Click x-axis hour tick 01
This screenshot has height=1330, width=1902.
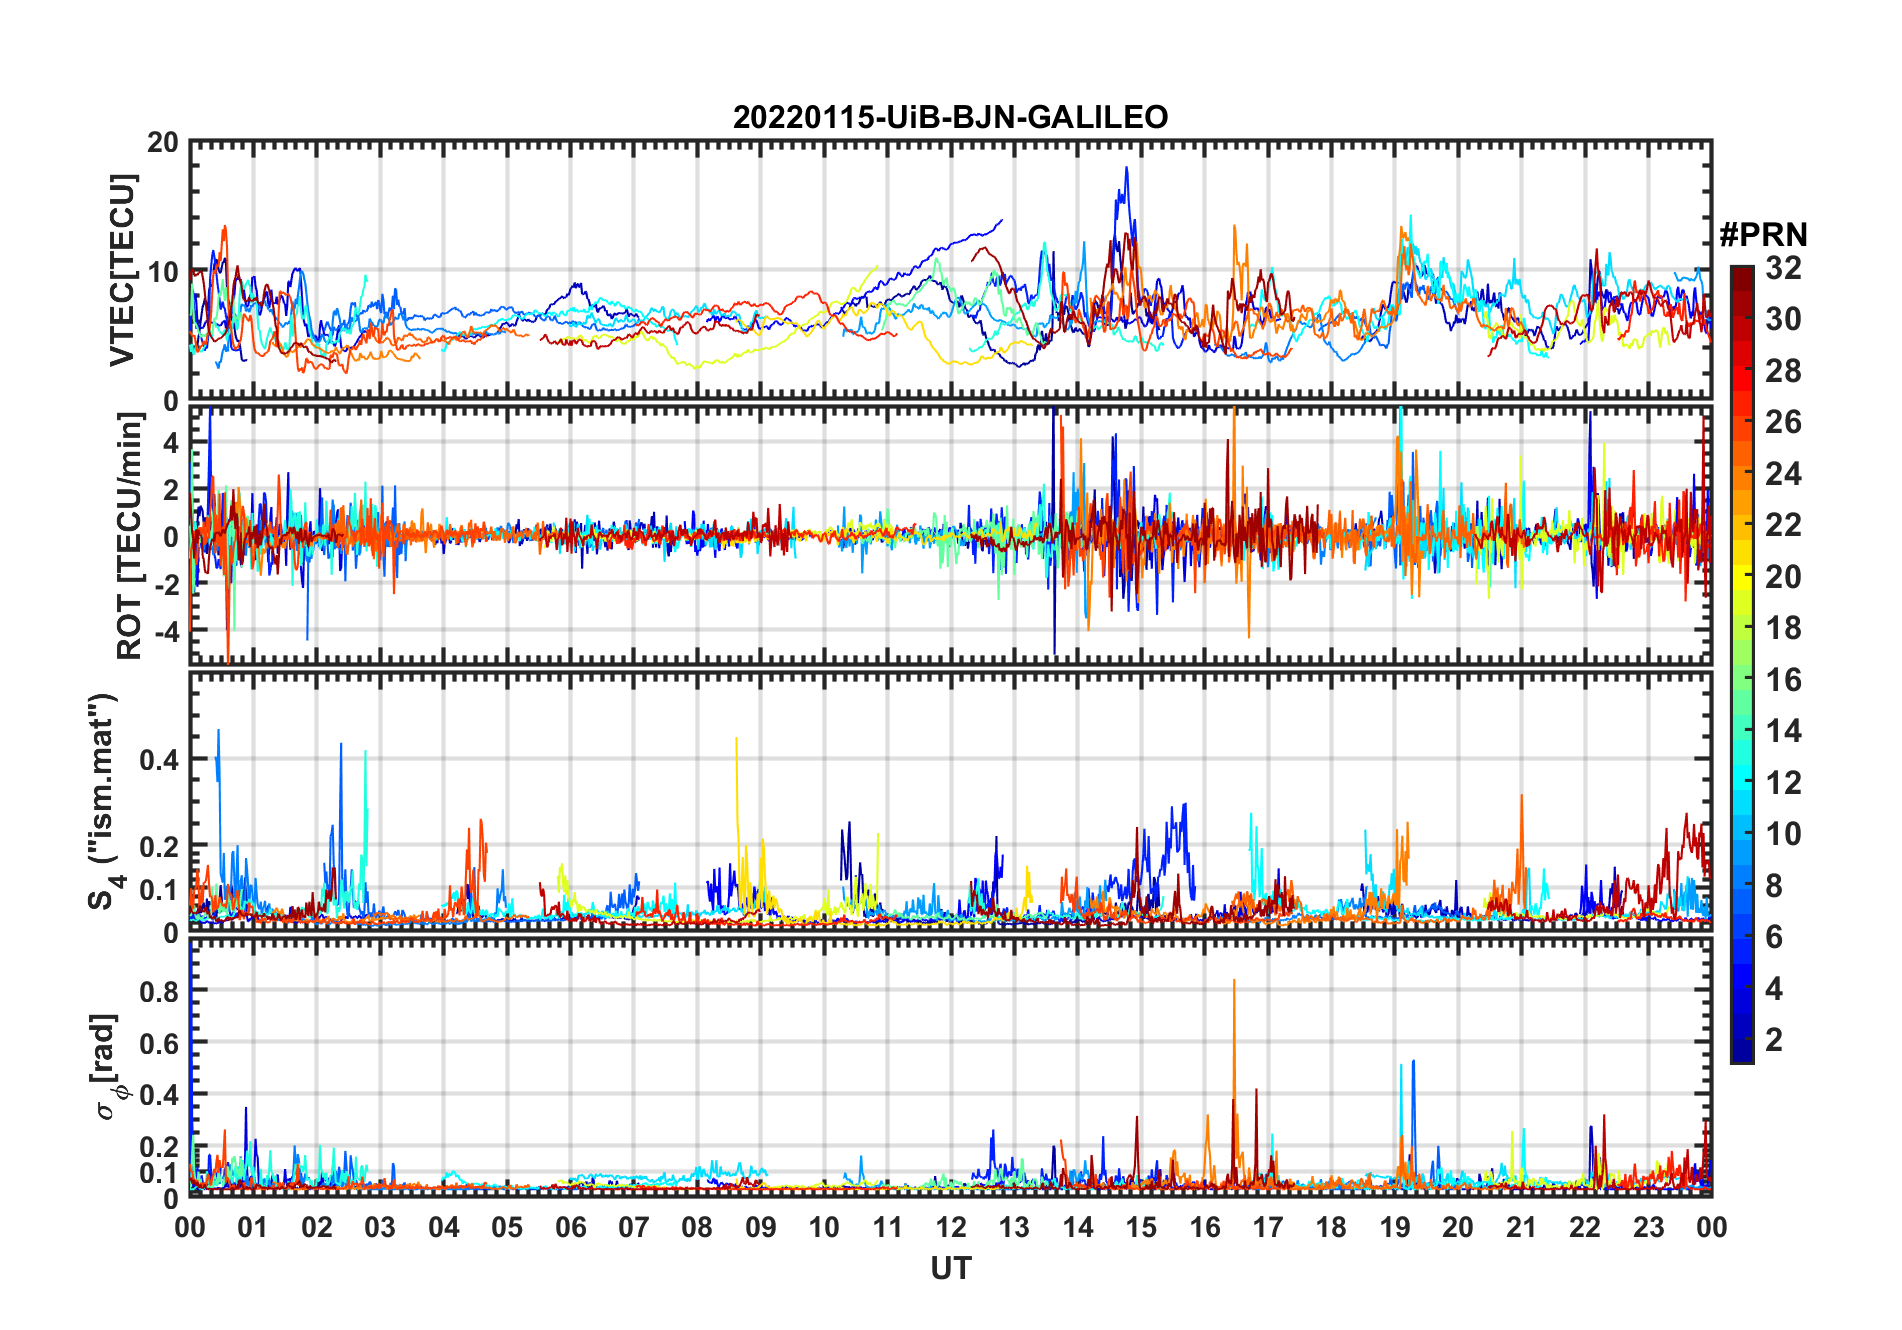coord(253,1227)
